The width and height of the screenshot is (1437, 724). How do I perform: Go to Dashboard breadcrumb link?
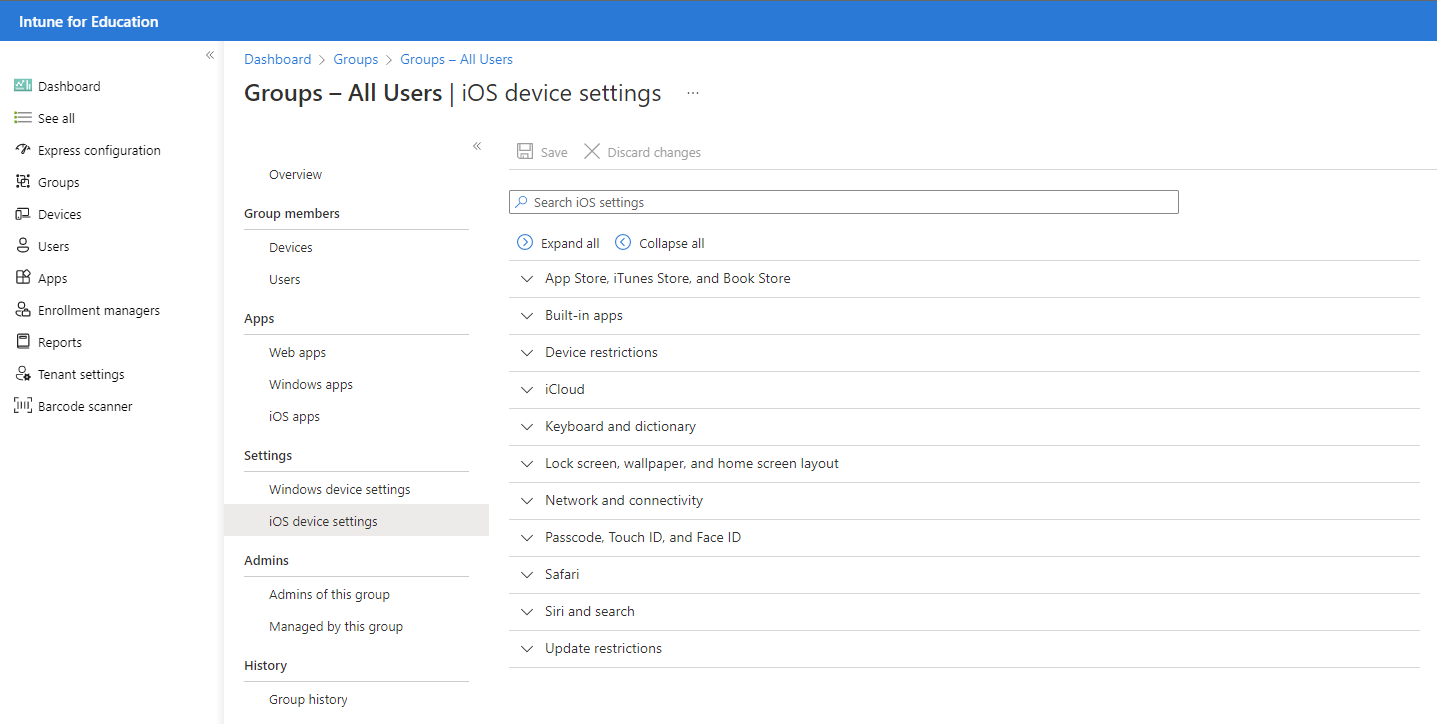277,59
